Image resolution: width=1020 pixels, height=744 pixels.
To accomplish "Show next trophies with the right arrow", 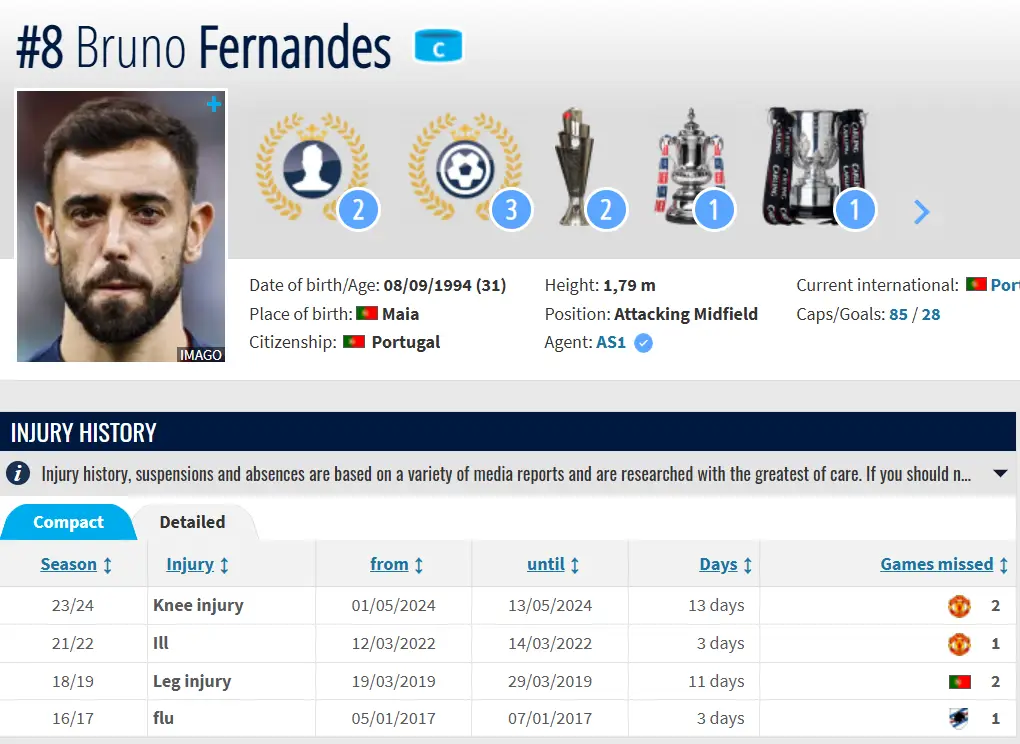I will coord(922,212).
